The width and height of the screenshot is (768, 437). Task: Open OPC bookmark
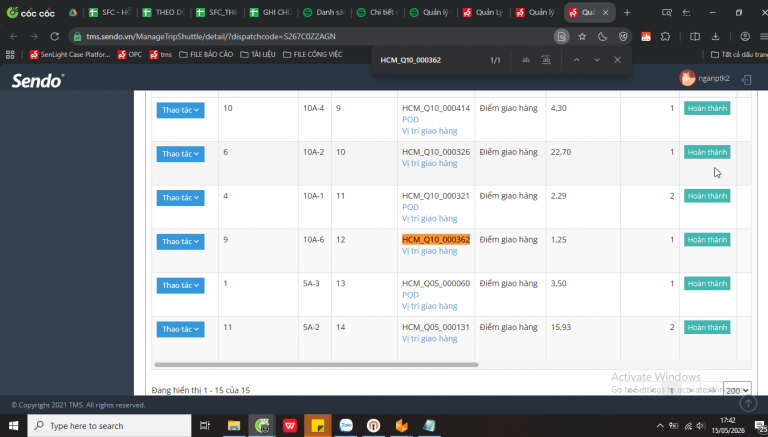pos(130,54)
